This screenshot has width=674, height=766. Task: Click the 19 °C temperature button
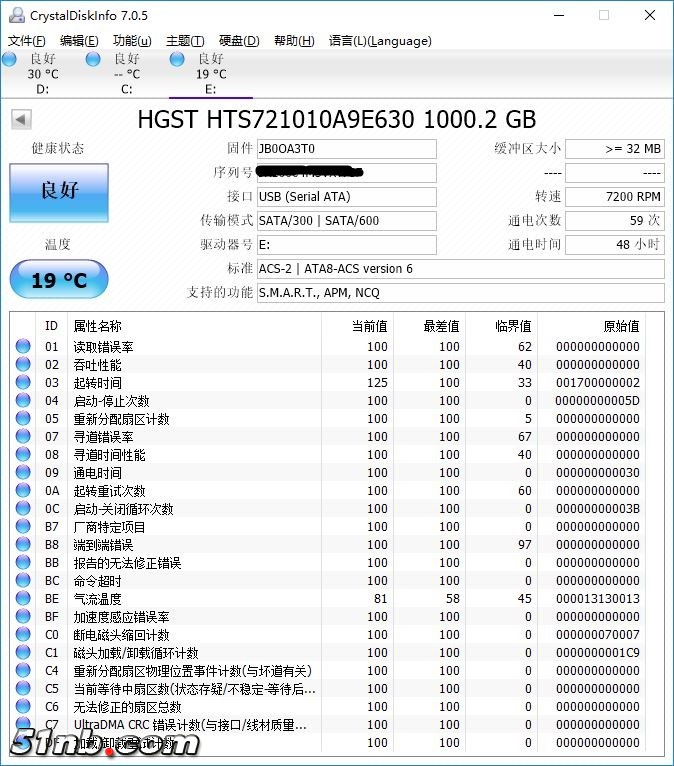[x=59, y=279]
